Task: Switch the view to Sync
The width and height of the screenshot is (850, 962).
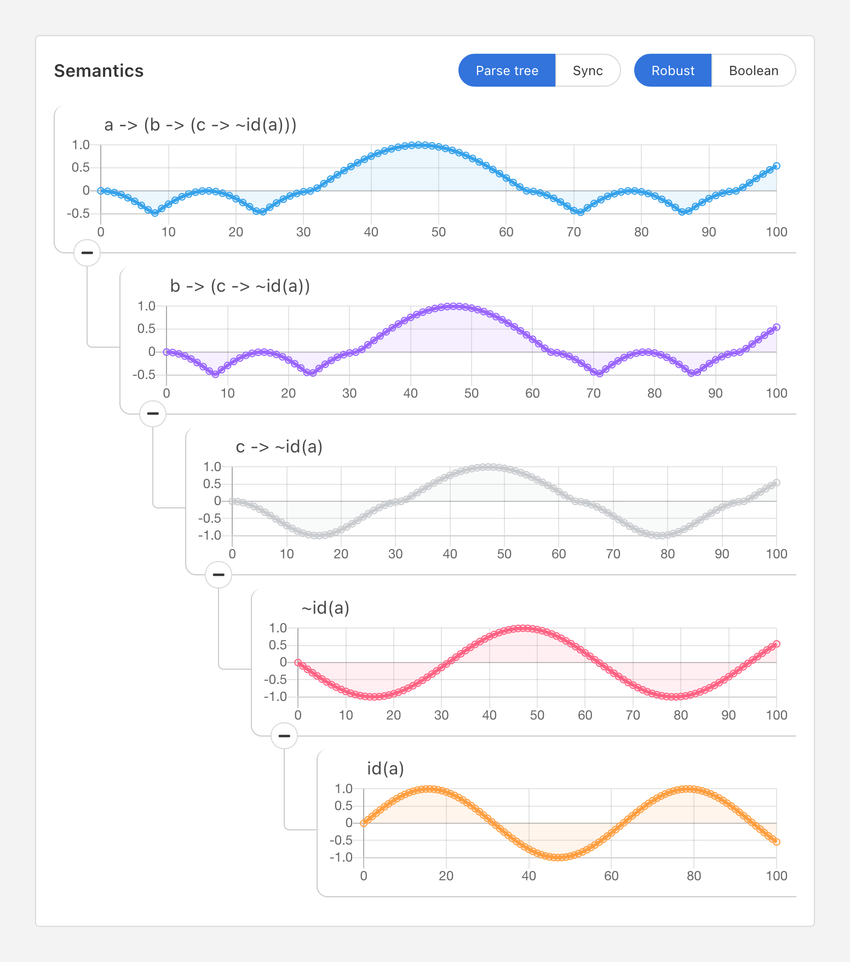Action: coord(588,70)
